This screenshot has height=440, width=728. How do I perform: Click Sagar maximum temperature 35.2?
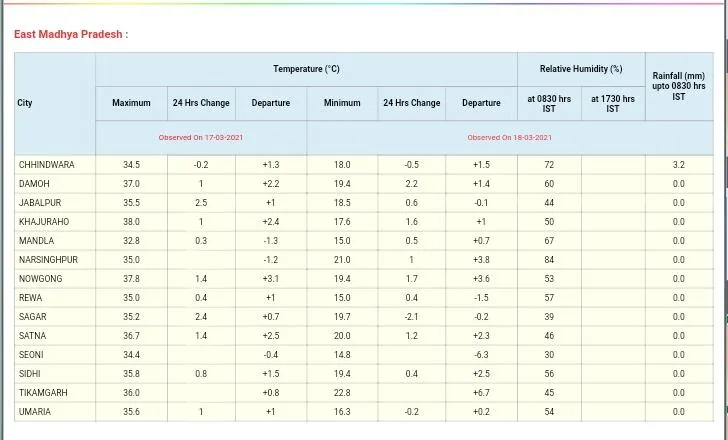(131, 317)
